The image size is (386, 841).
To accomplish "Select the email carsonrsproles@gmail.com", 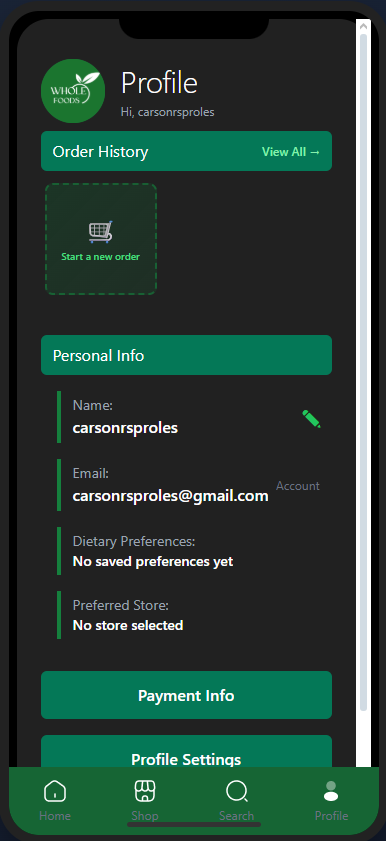I will [170, 496].
